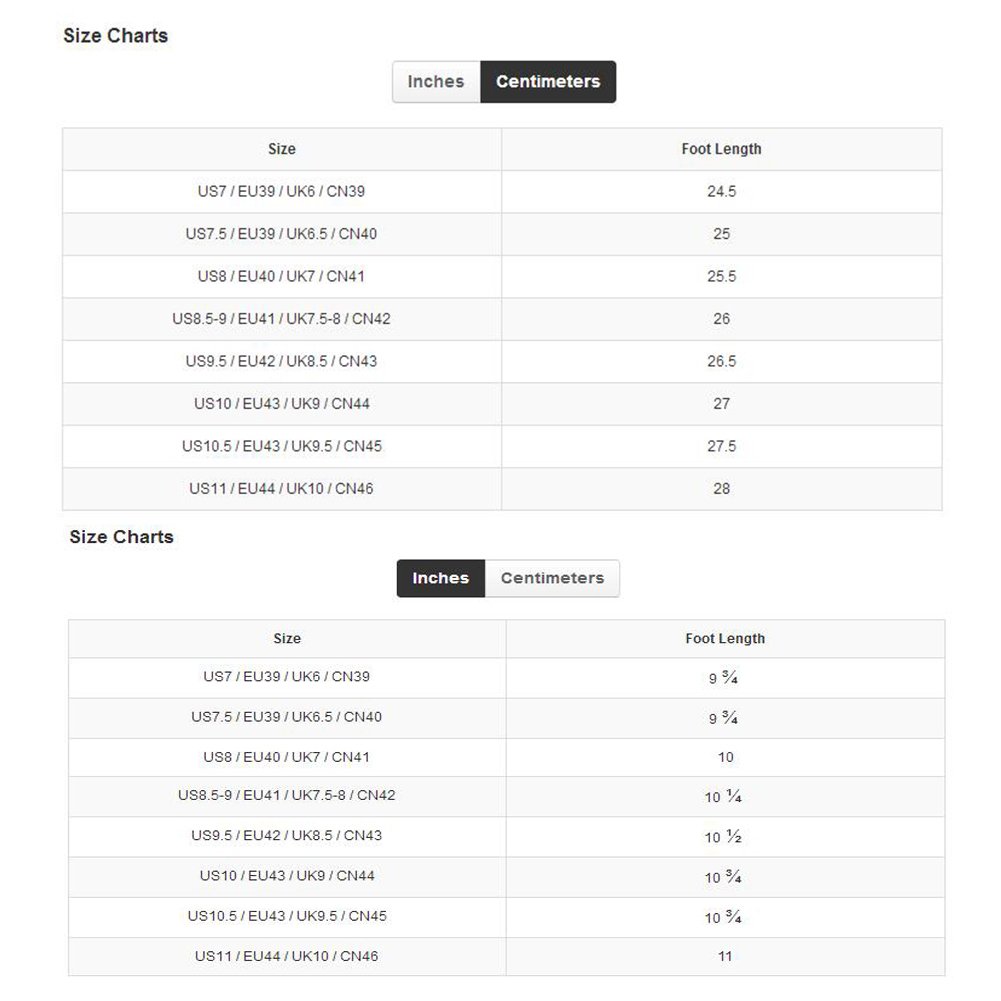Click US10 / EU43 / UK9 size in inches table
This screenshot has width=1001, height=1001.
tap(287, 876)
